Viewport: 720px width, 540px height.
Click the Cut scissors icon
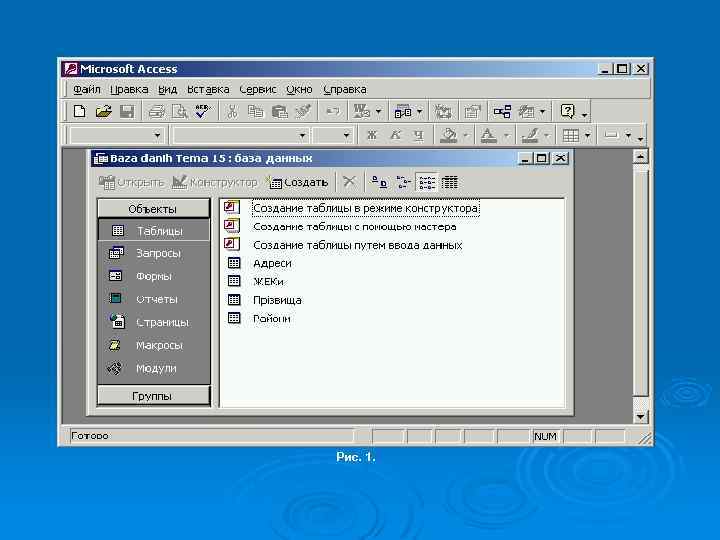coord(232,111)
